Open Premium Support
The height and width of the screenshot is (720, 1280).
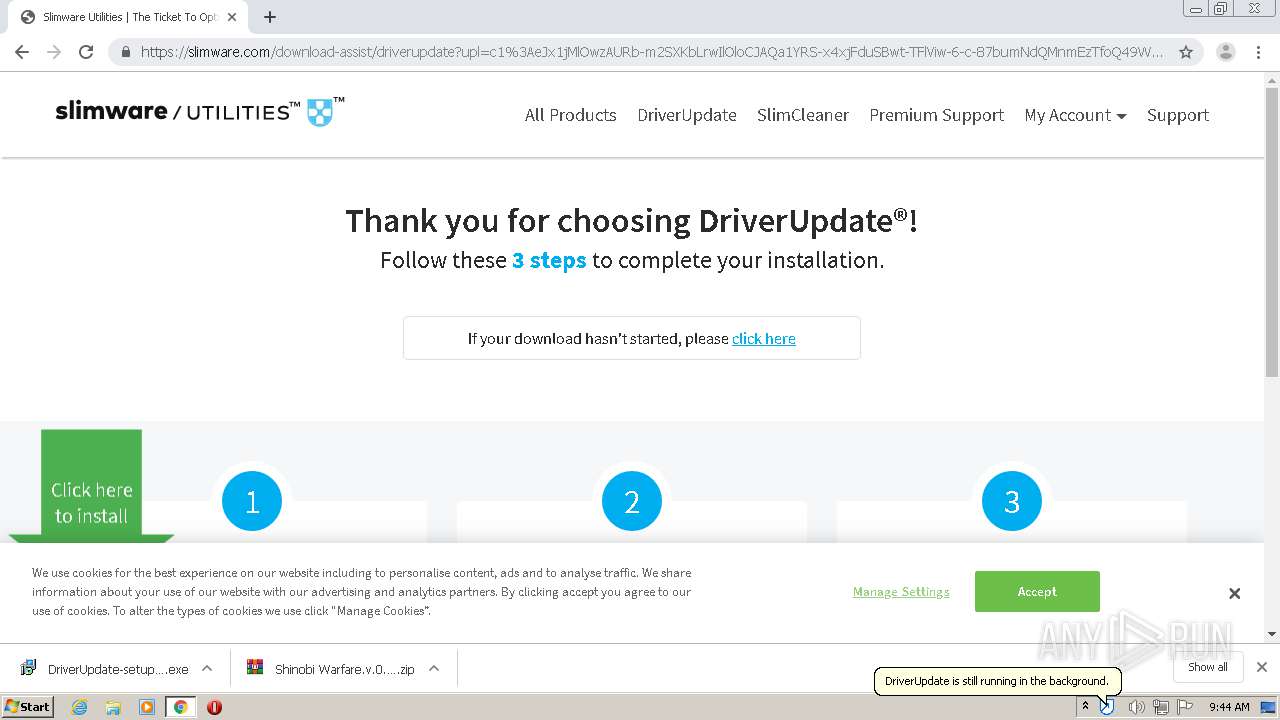(936, 115)
